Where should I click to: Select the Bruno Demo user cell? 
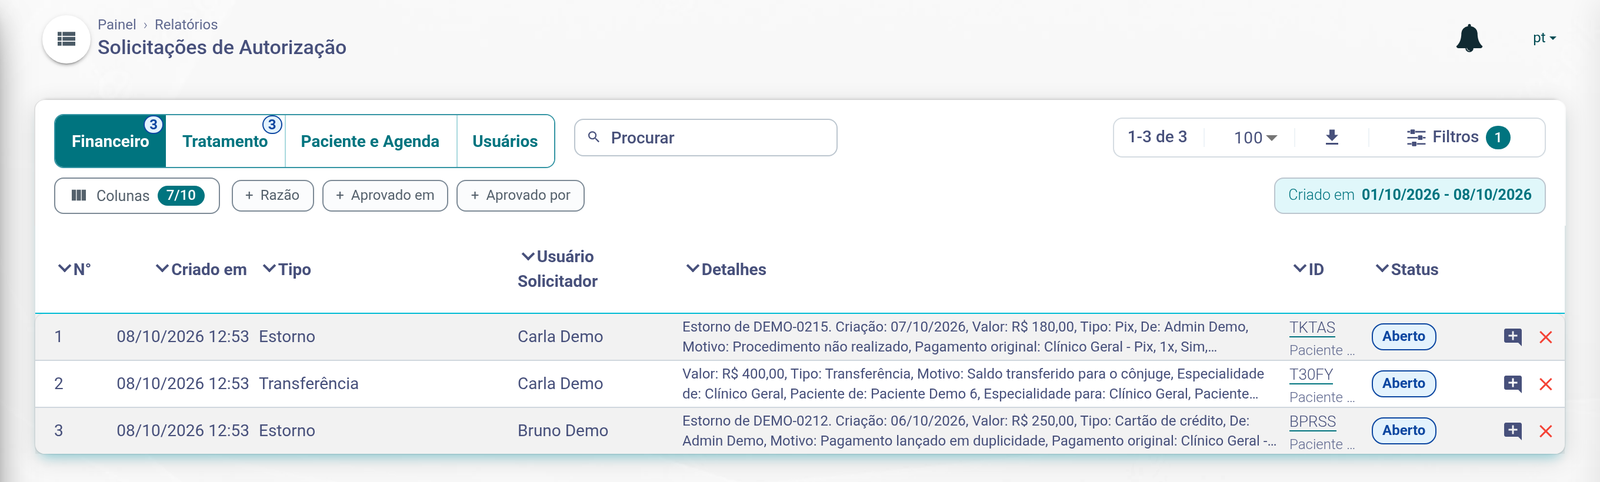(563, 431)
